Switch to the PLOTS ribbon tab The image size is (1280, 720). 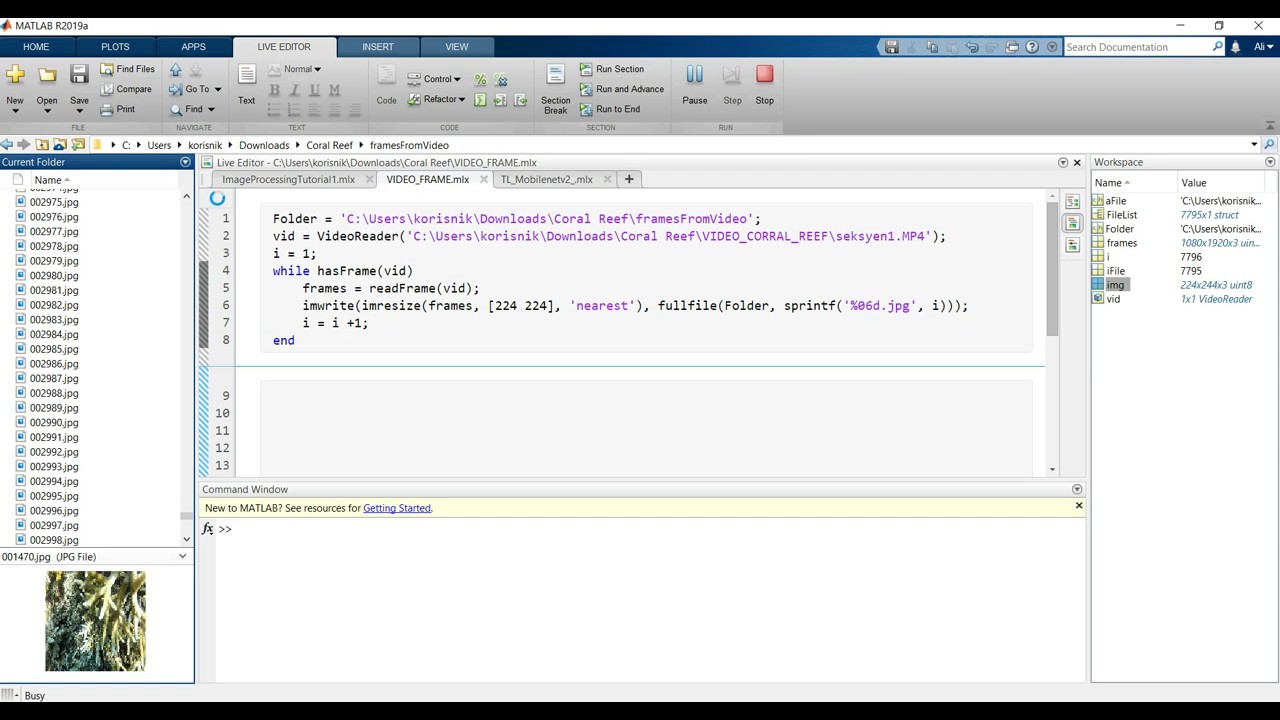click(115, 47)
